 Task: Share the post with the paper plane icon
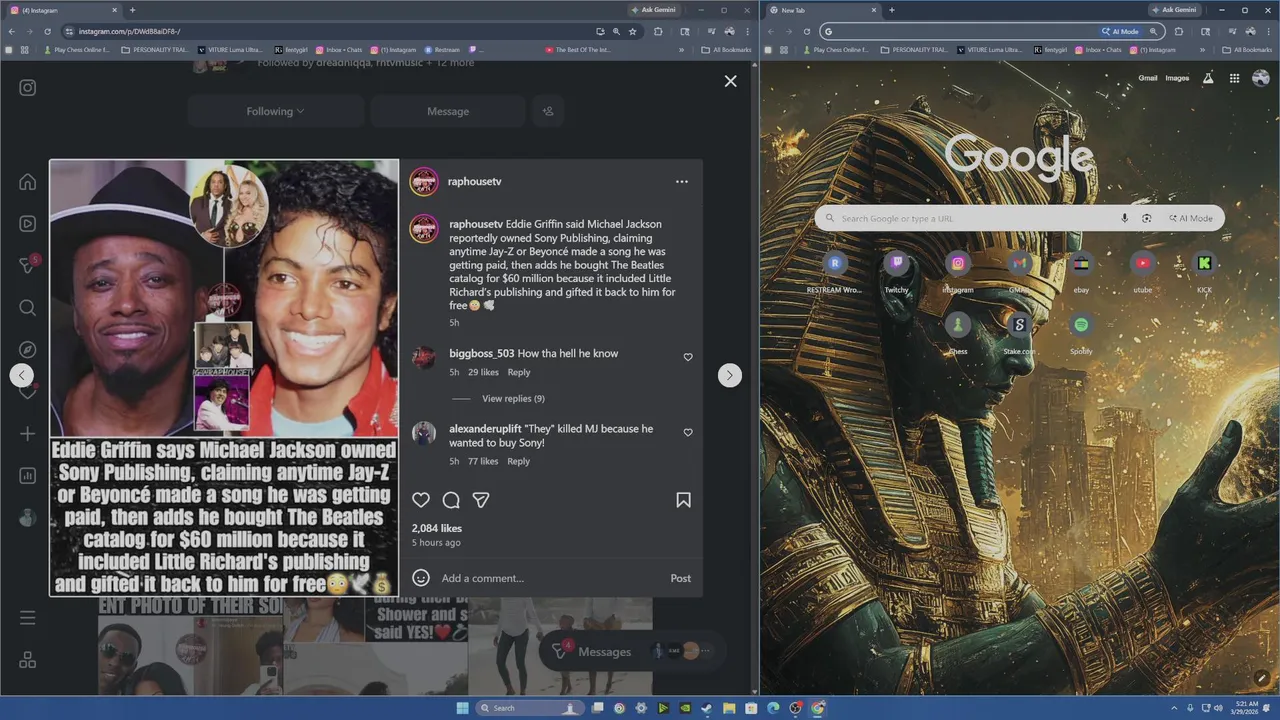tap(481, 500)
